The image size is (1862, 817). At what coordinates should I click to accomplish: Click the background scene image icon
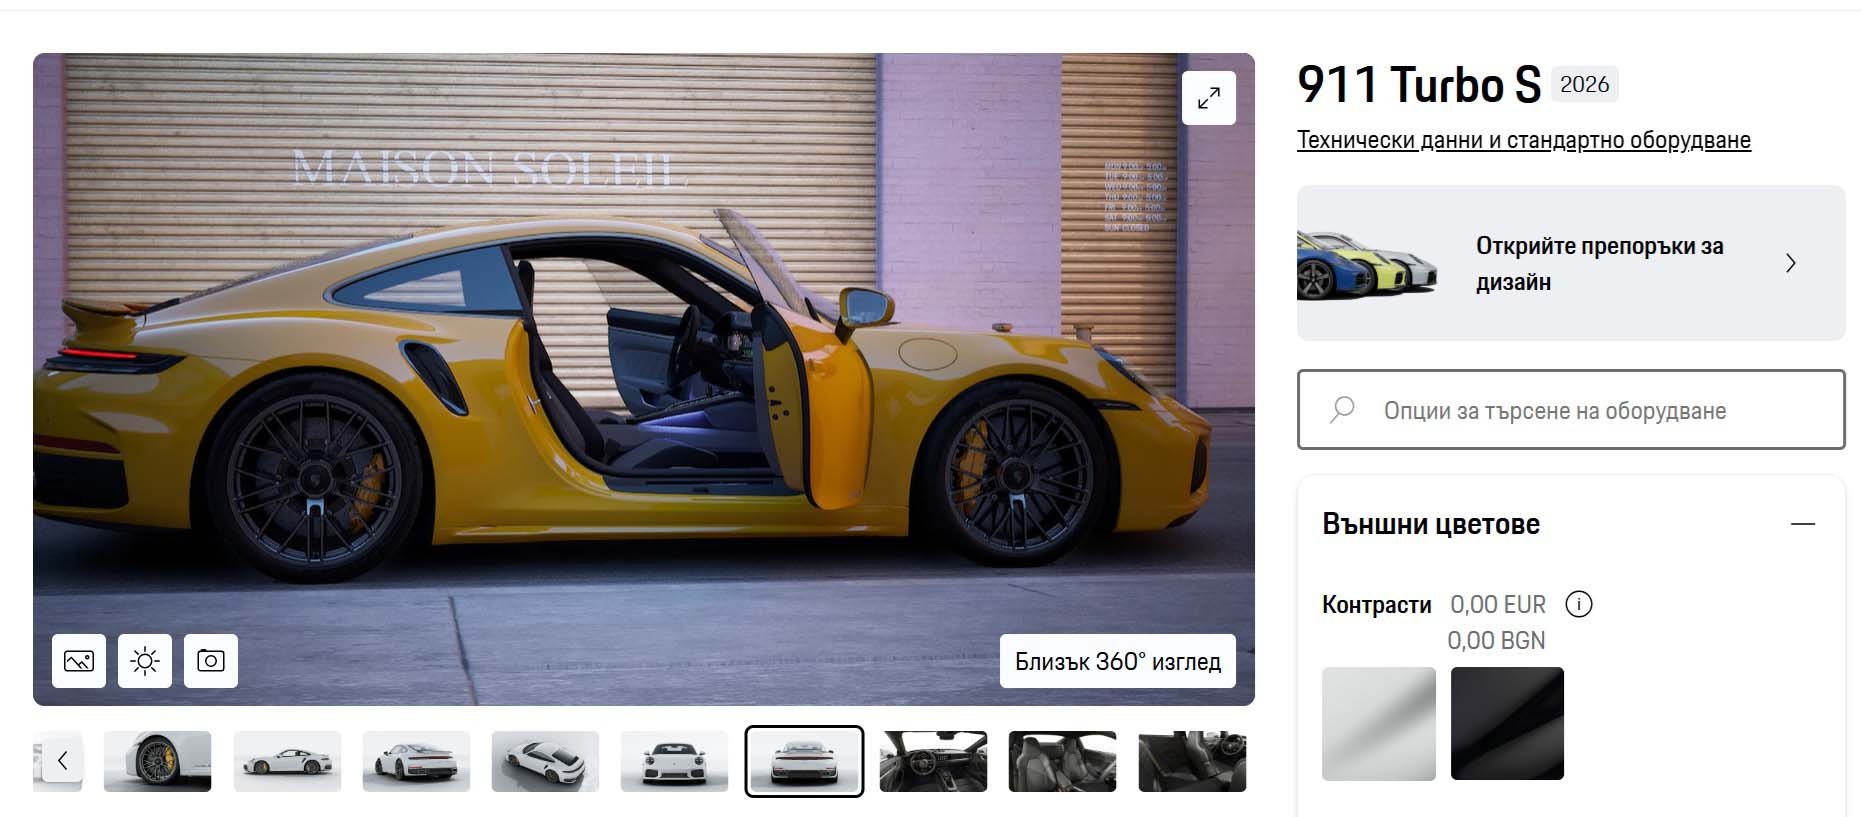tap(79, 661)
